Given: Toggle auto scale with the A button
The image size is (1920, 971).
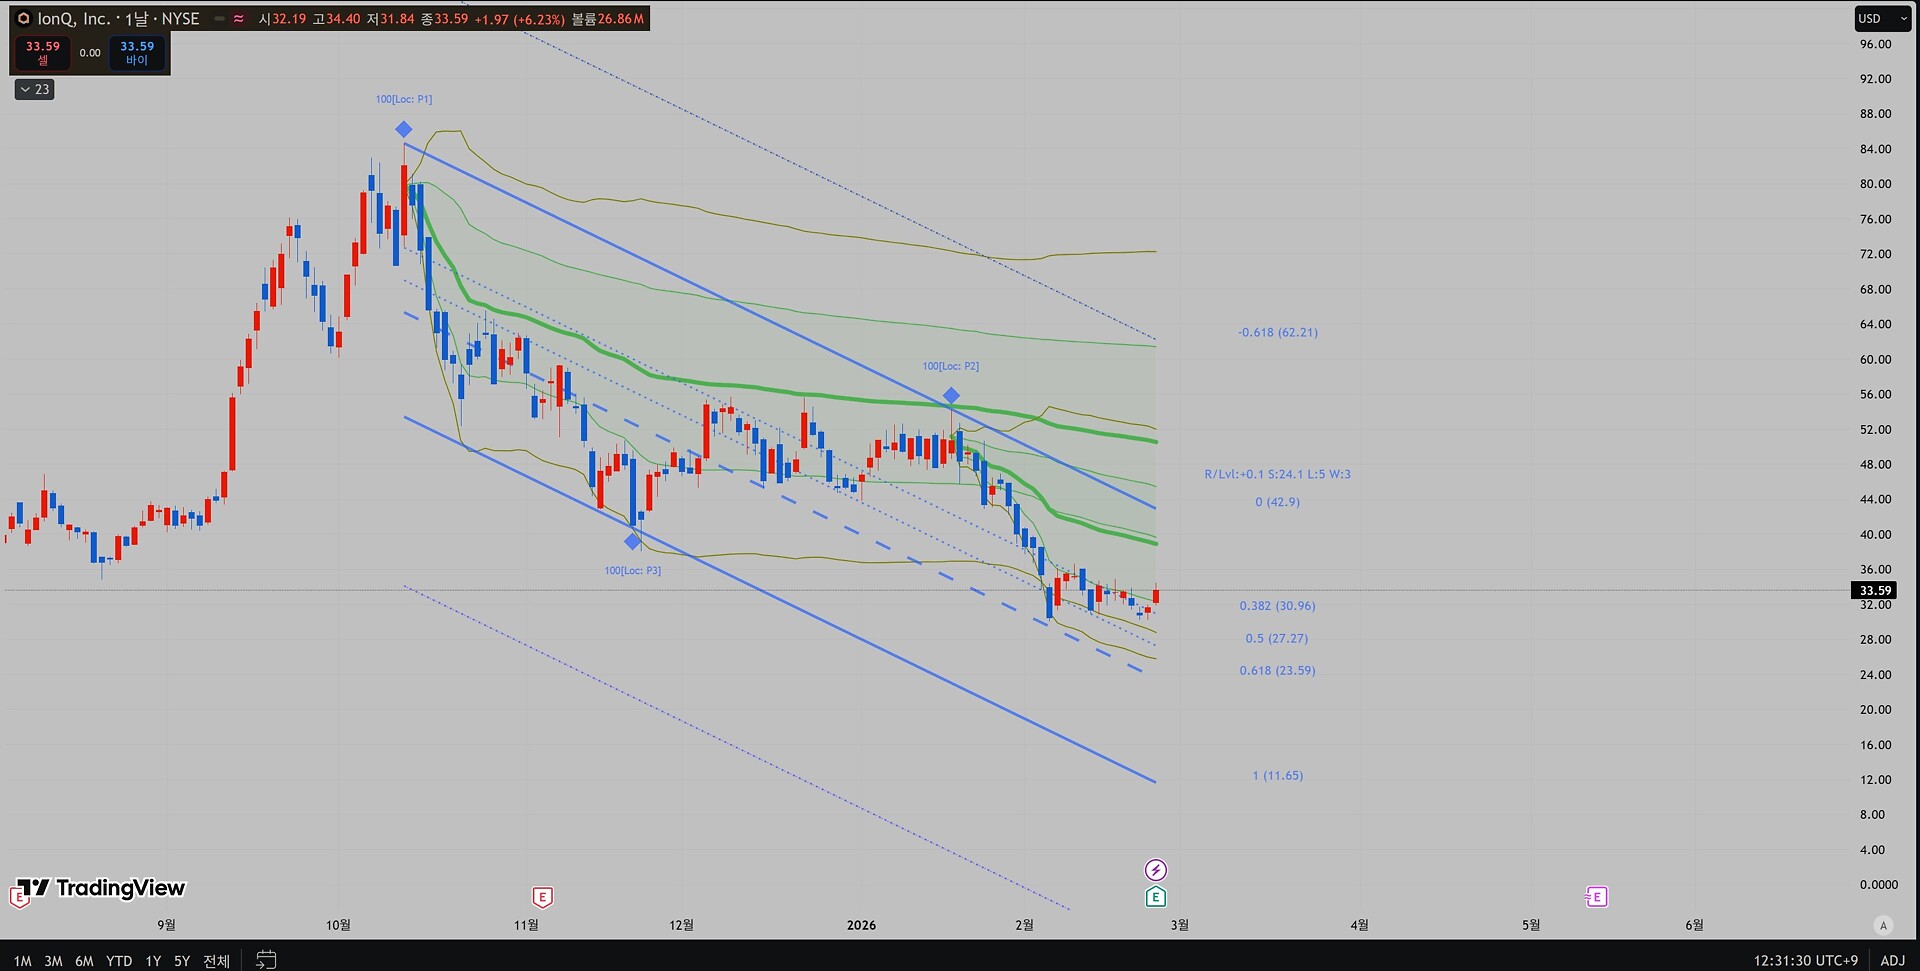Looking at the screenshot, I should coord(1883,925).
